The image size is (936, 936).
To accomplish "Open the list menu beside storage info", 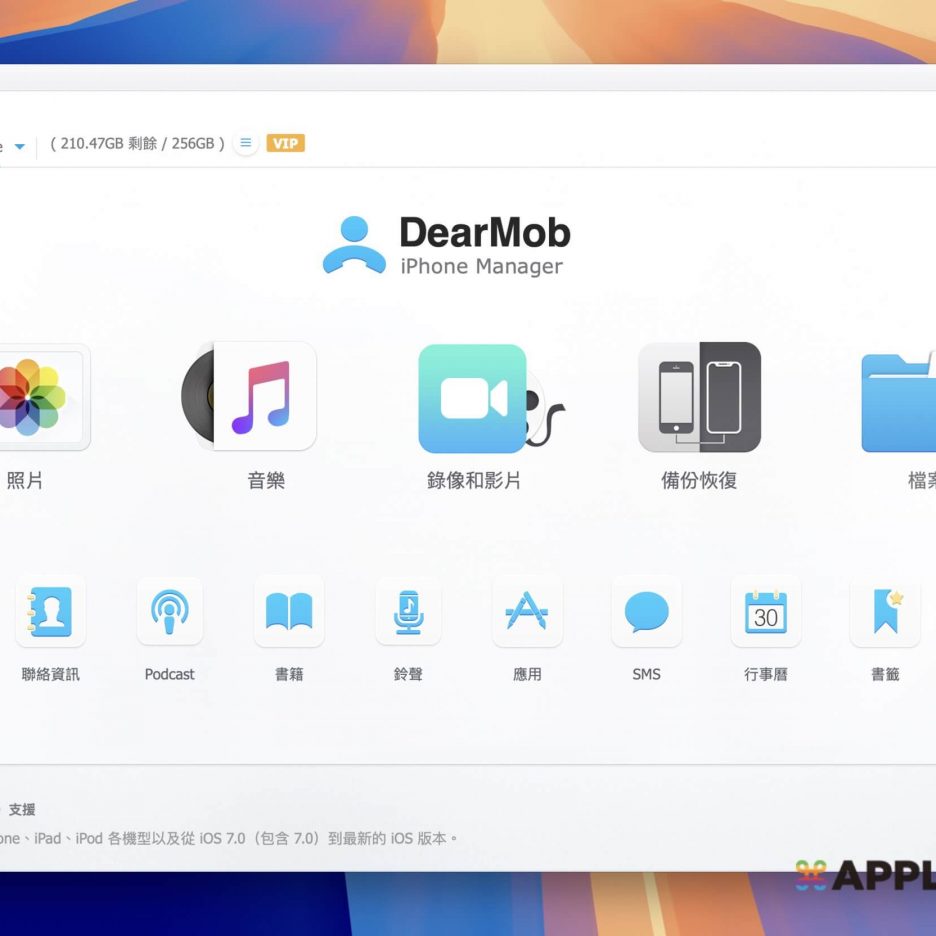I will [x=246, y=143].
